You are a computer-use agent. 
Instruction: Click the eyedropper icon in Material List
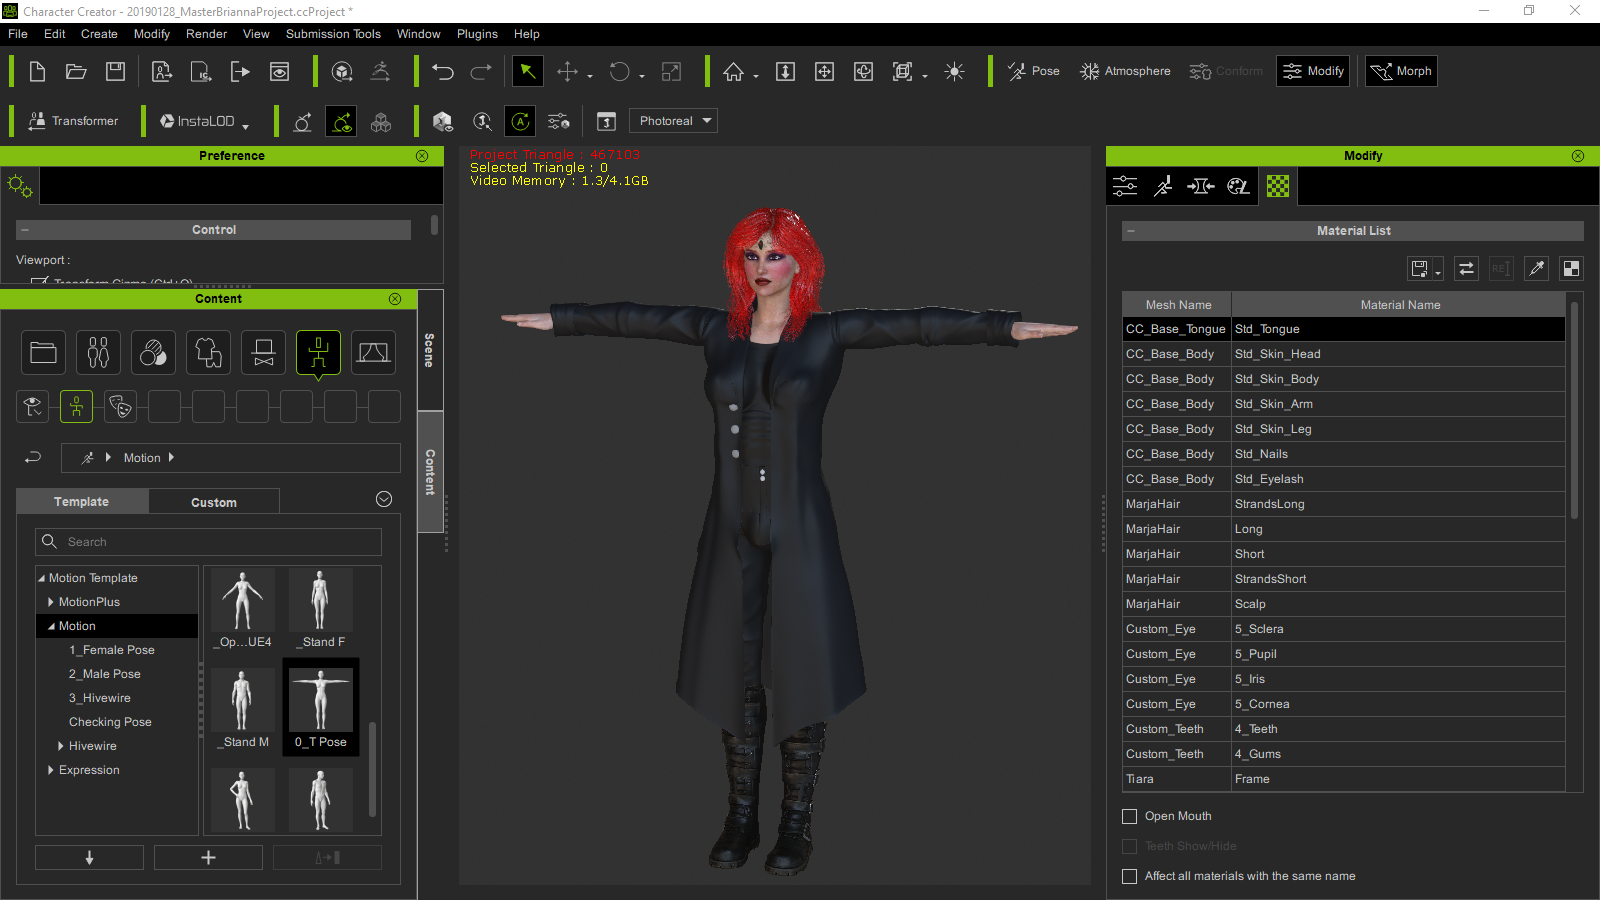pos(1537,268)
